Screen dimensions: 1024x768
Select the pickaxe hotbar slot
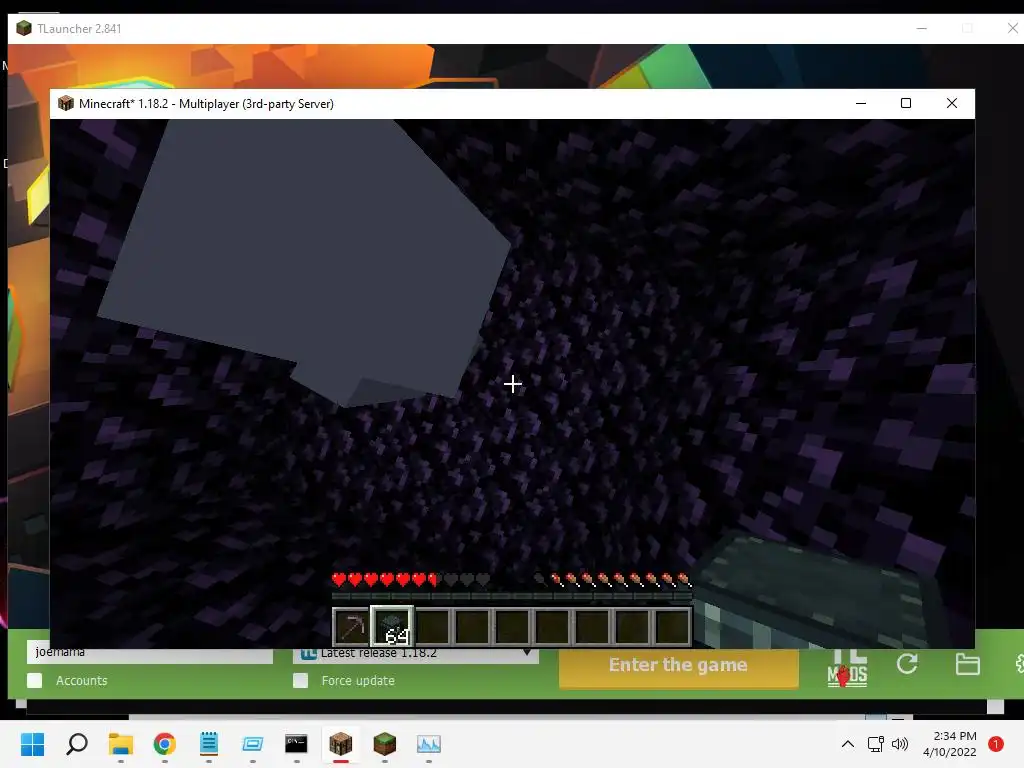(352, 627)
